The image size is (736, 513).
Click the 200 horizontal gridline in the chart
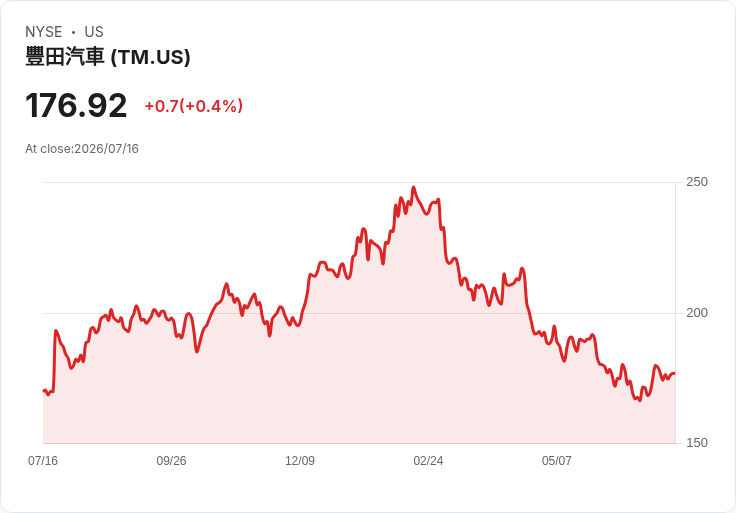pyautogui.click(x=359, y=313)
